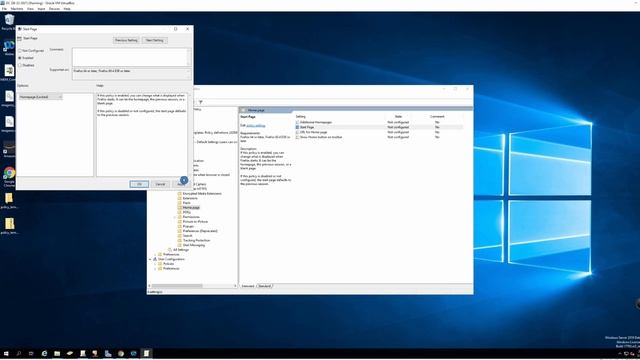This screenshot has height=360, width=640.
Task: Open the File menu in VirtualBox
Action: pyautogui.click(x=4, y=9)
